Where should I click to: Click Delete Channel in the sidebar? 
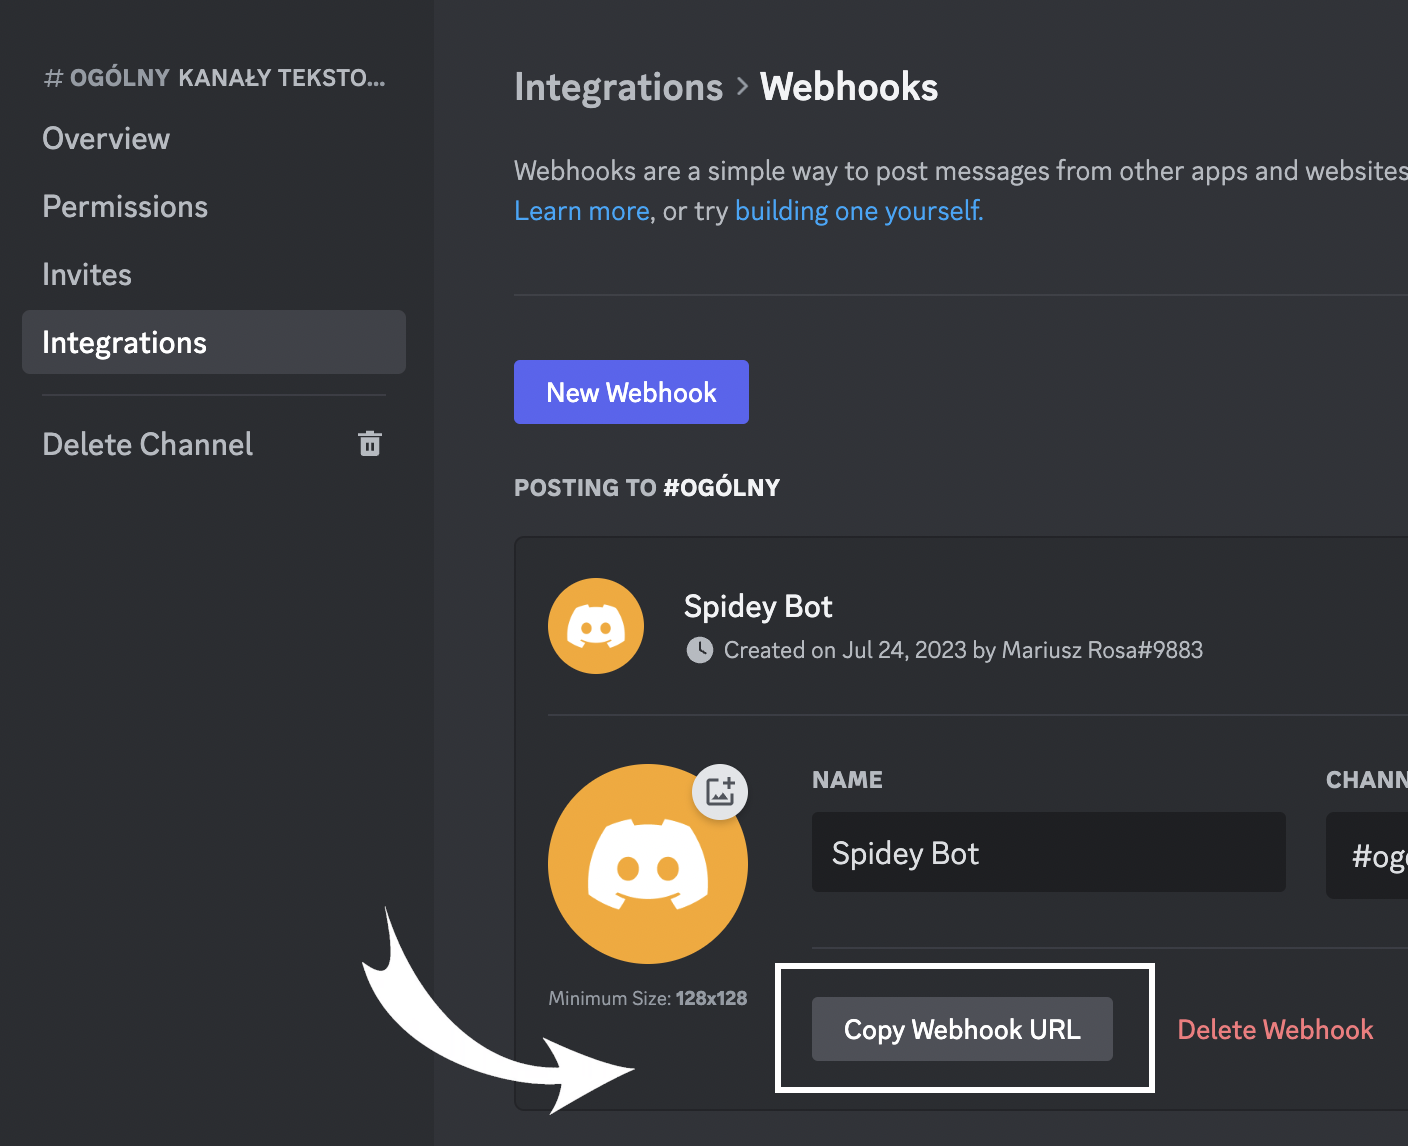(x=147, y=444)
